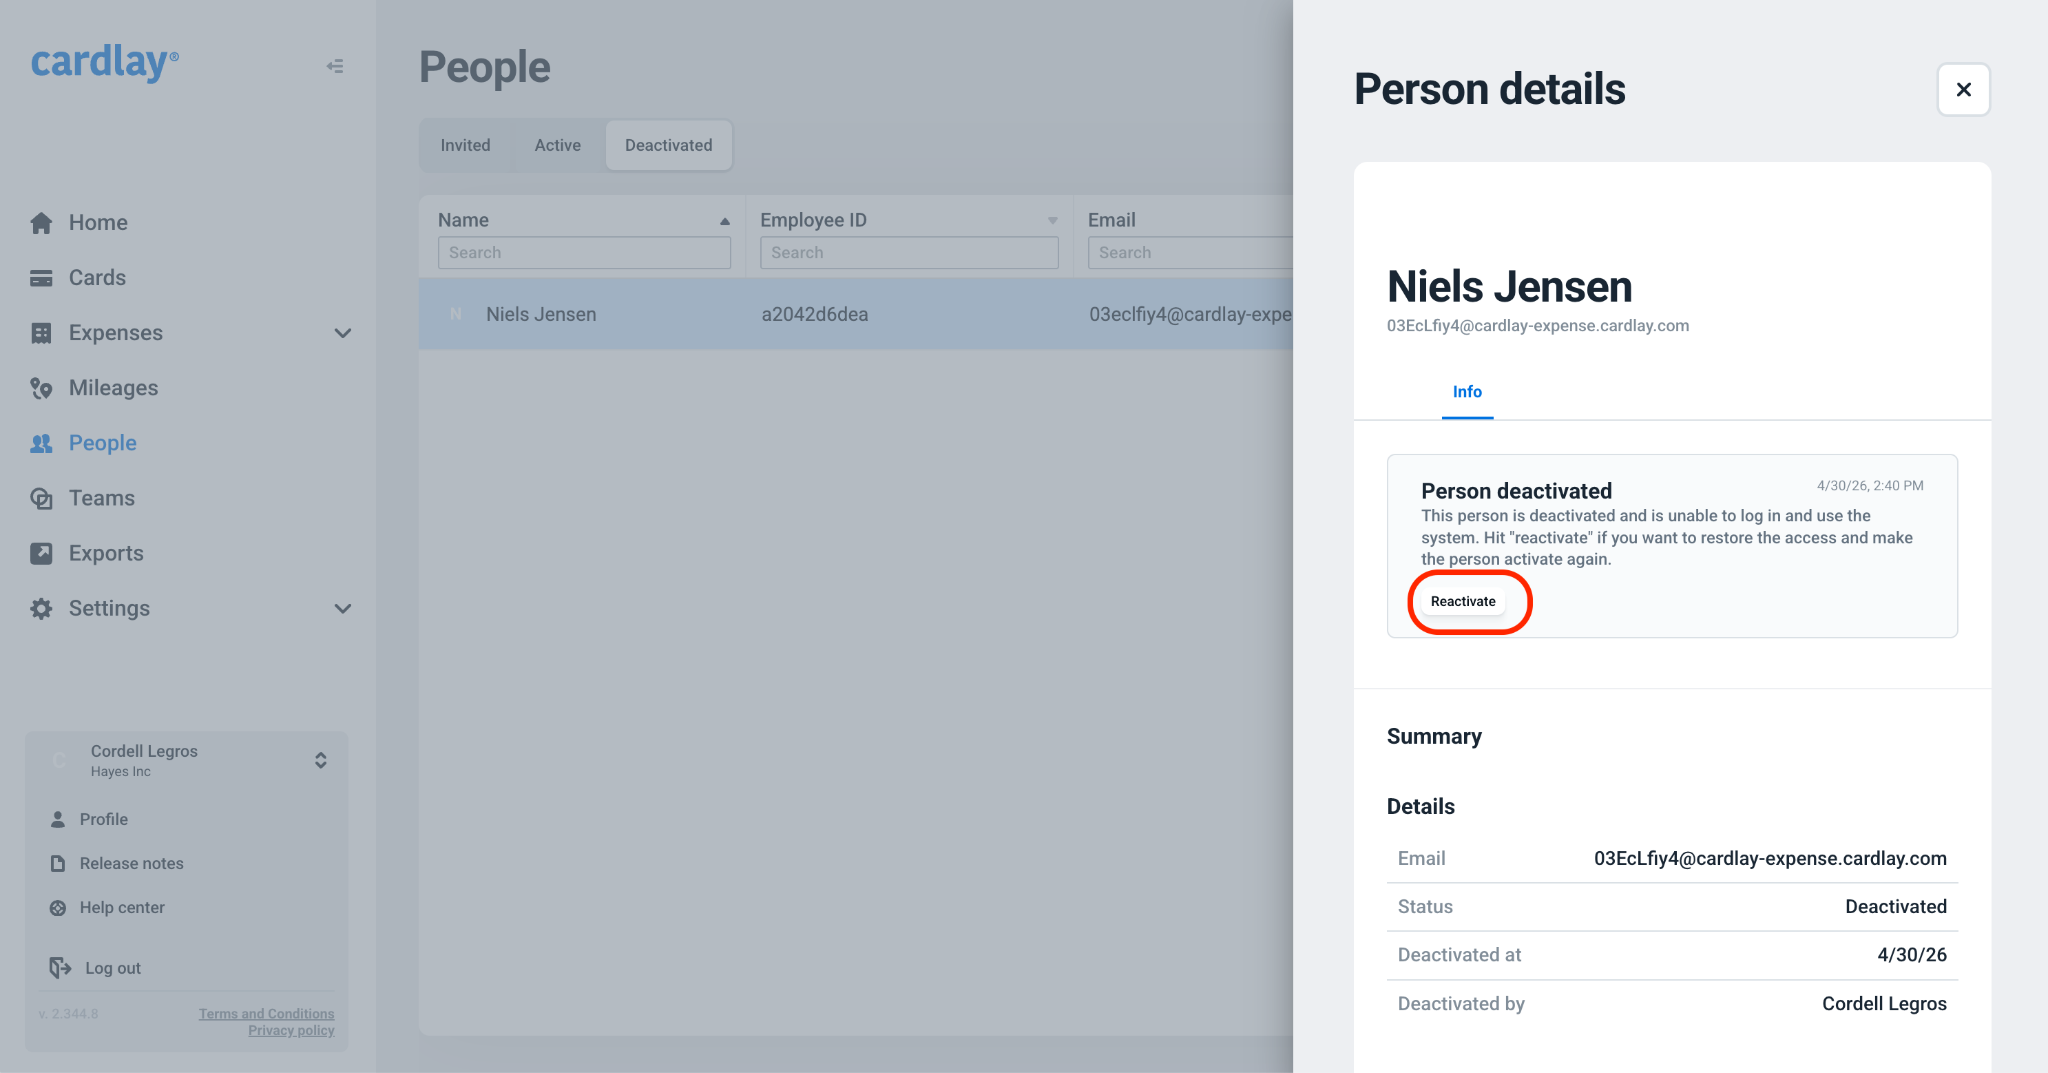The height and width of the screenshot is (1073, 2048).
Task: Open Release notes link
Action: (132, 863)
